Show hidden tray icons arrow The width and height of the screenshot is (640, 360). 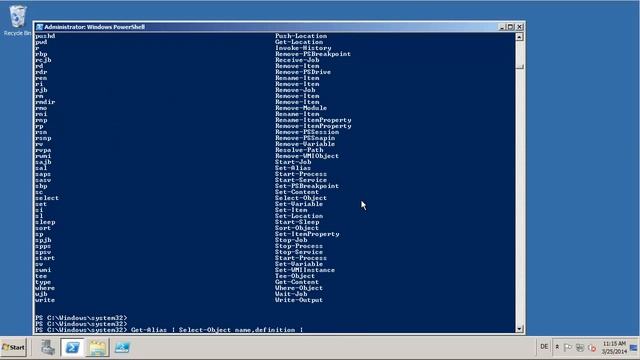pyautogui.click(x=557, y=347)
